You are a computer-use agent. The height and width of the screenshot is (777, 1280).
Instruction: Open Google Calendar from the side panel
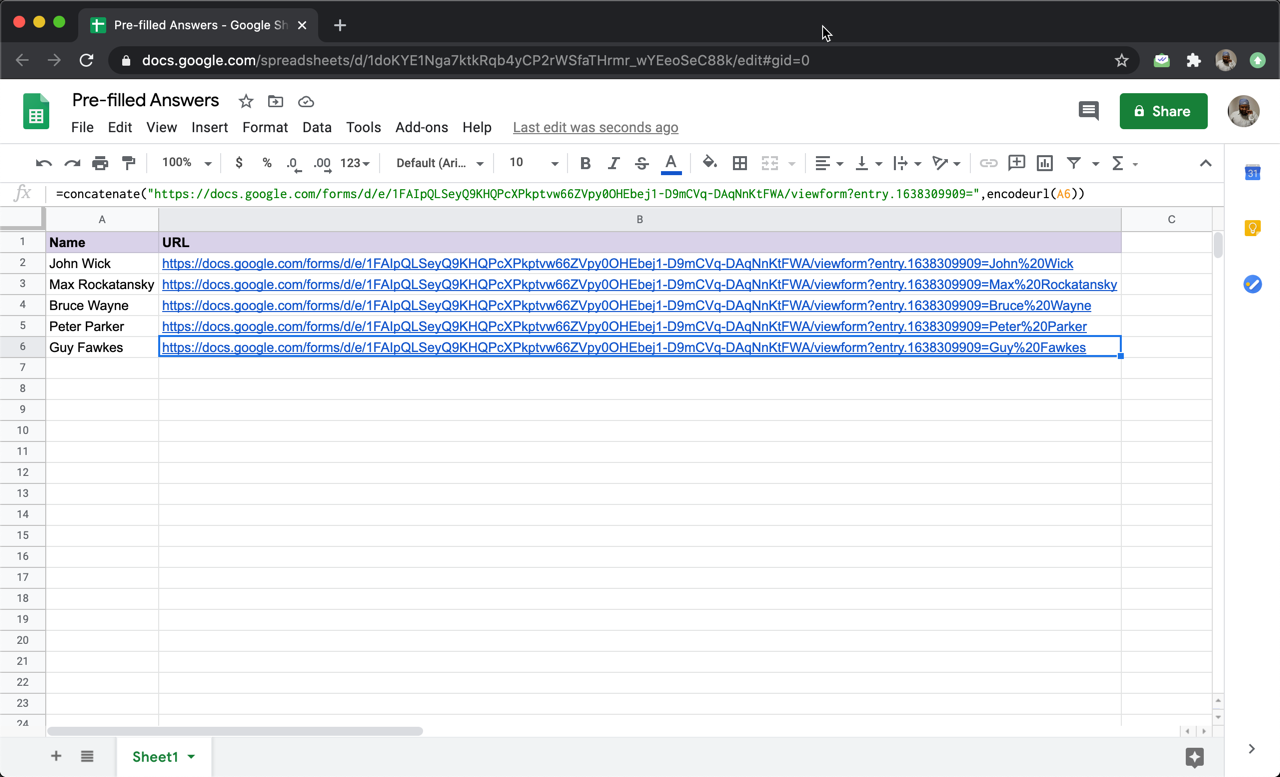1252,172
